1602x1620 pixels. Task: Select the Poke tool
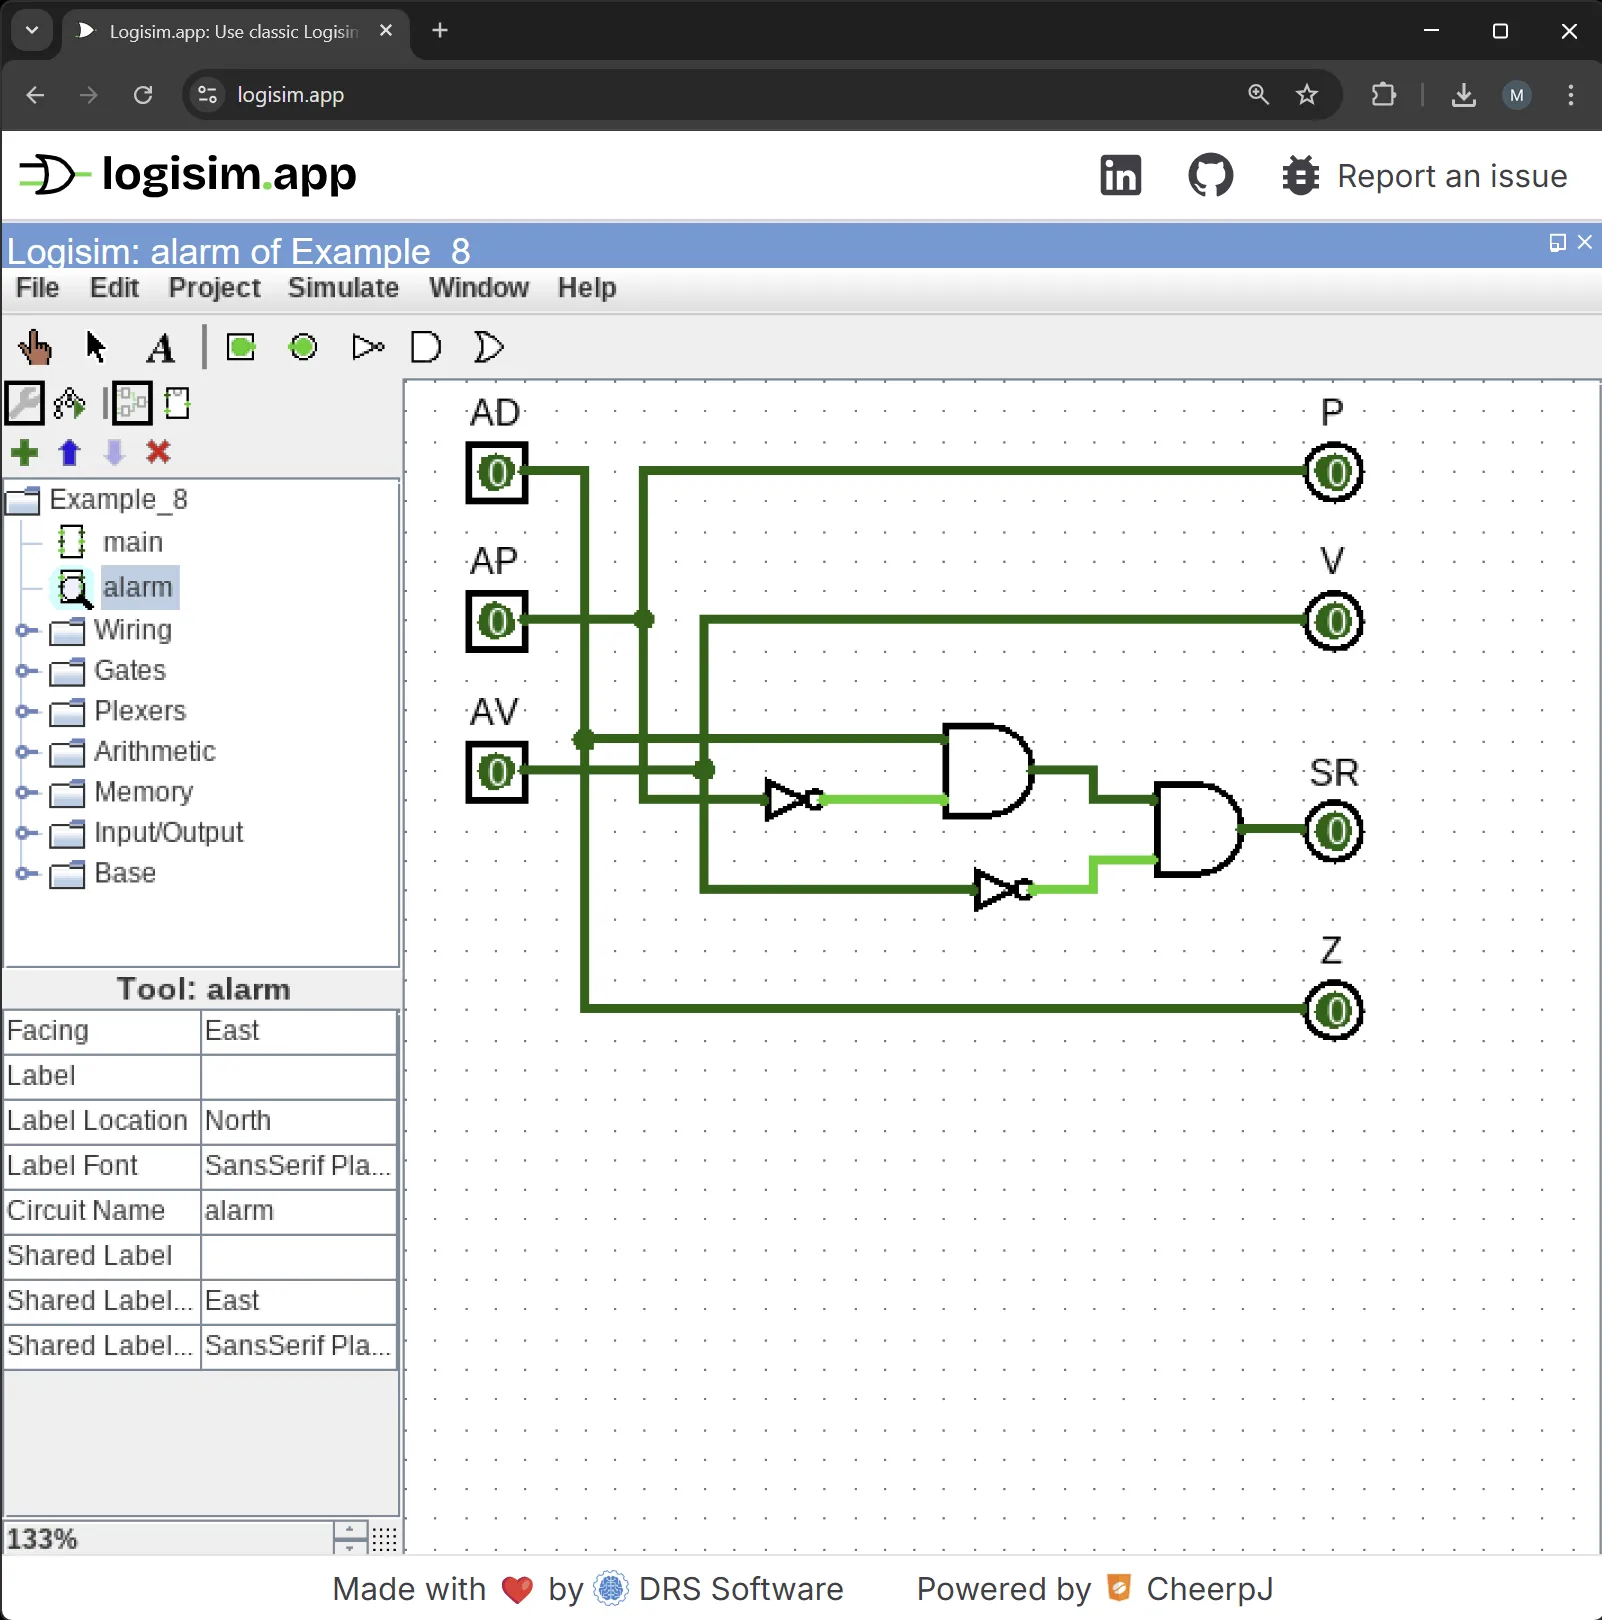click(x=35, y=347)
